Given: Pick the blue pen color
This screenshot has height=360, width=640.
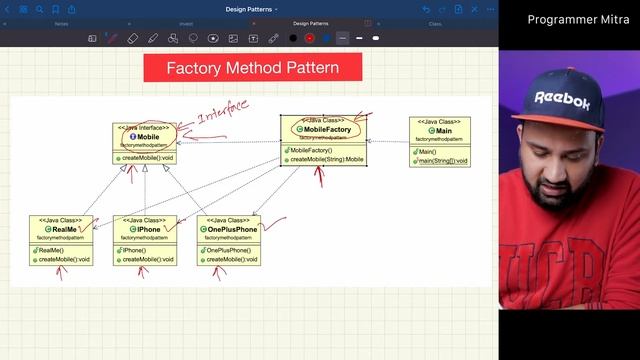Looking at the screenshot, I should (326, 38).
